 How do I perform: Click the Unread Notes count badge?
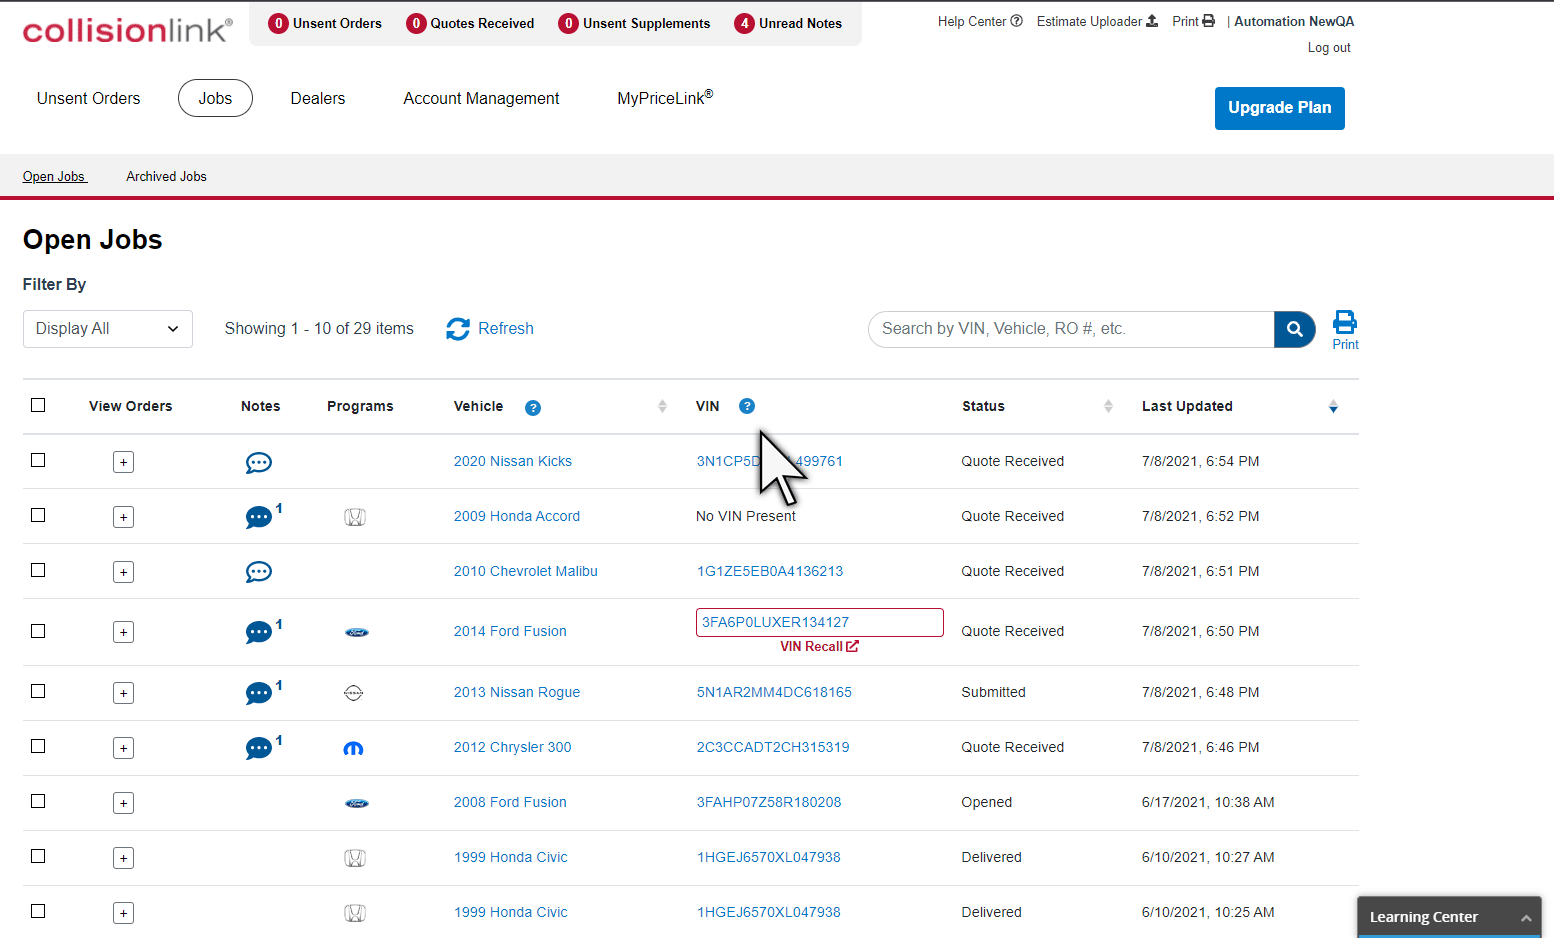coord(745,23)
